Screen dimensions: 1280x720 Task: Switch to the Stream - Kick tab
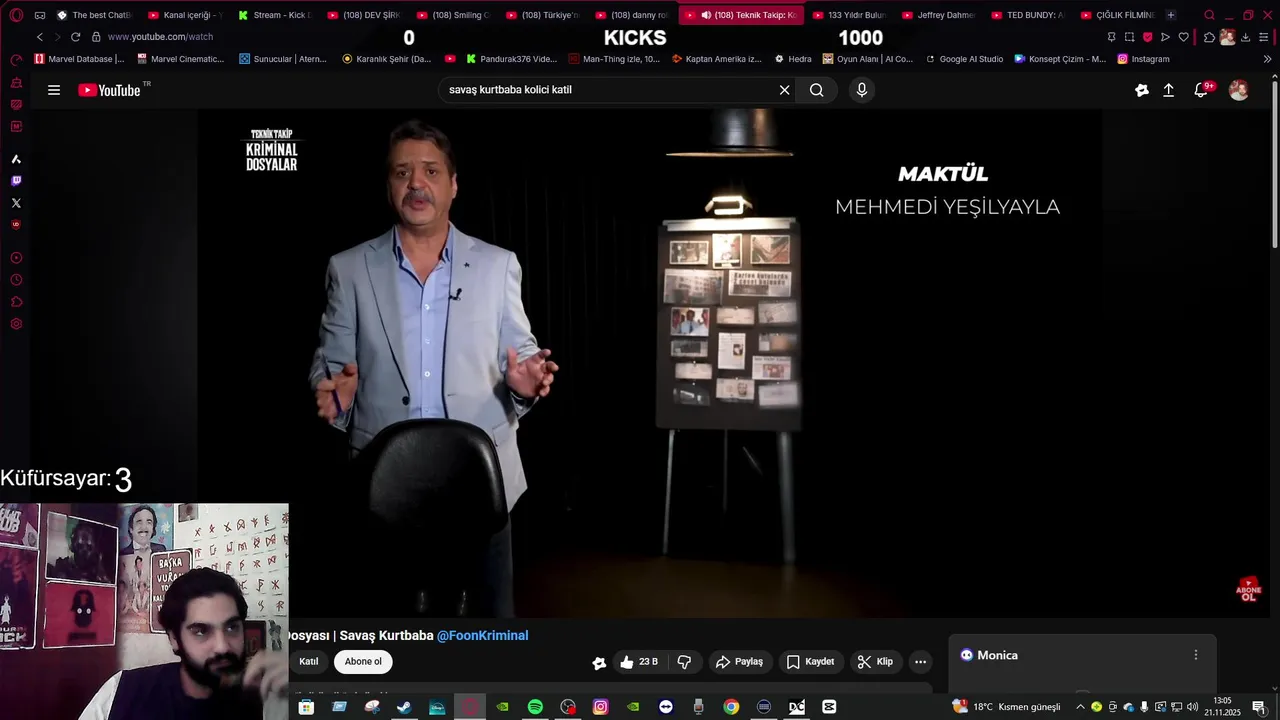click(275, 15)
